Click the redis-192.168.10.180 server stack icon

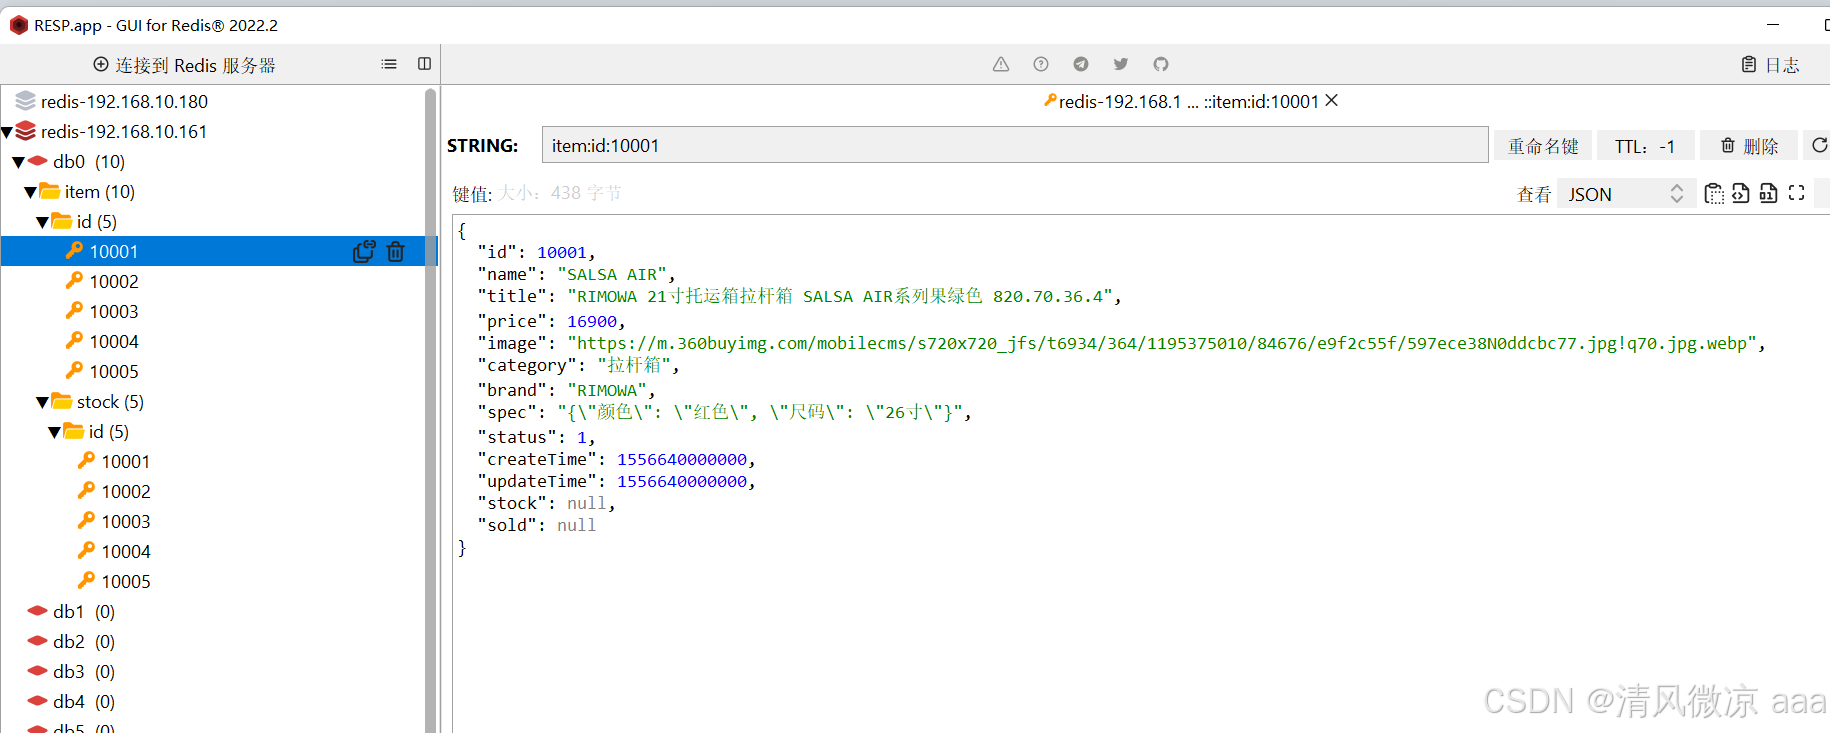(26, 101)
